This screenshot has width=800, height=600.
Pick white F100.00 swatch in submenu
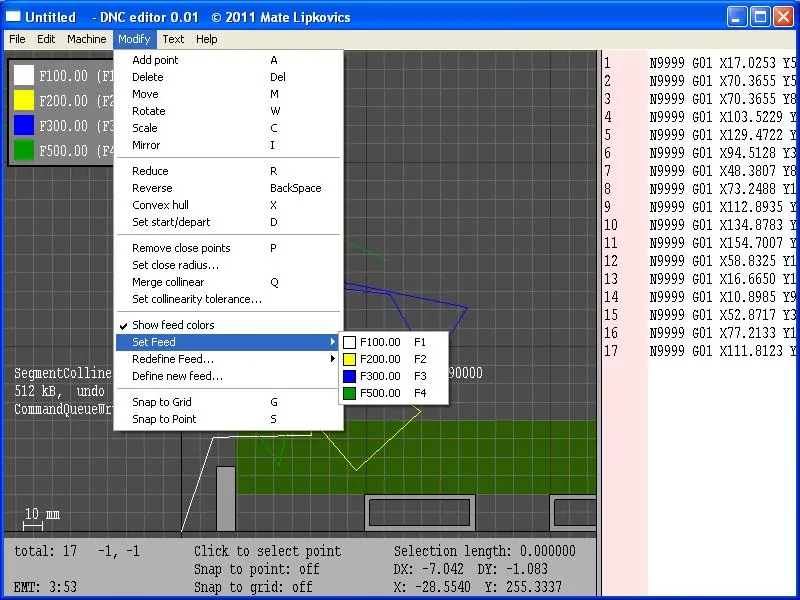349,342
